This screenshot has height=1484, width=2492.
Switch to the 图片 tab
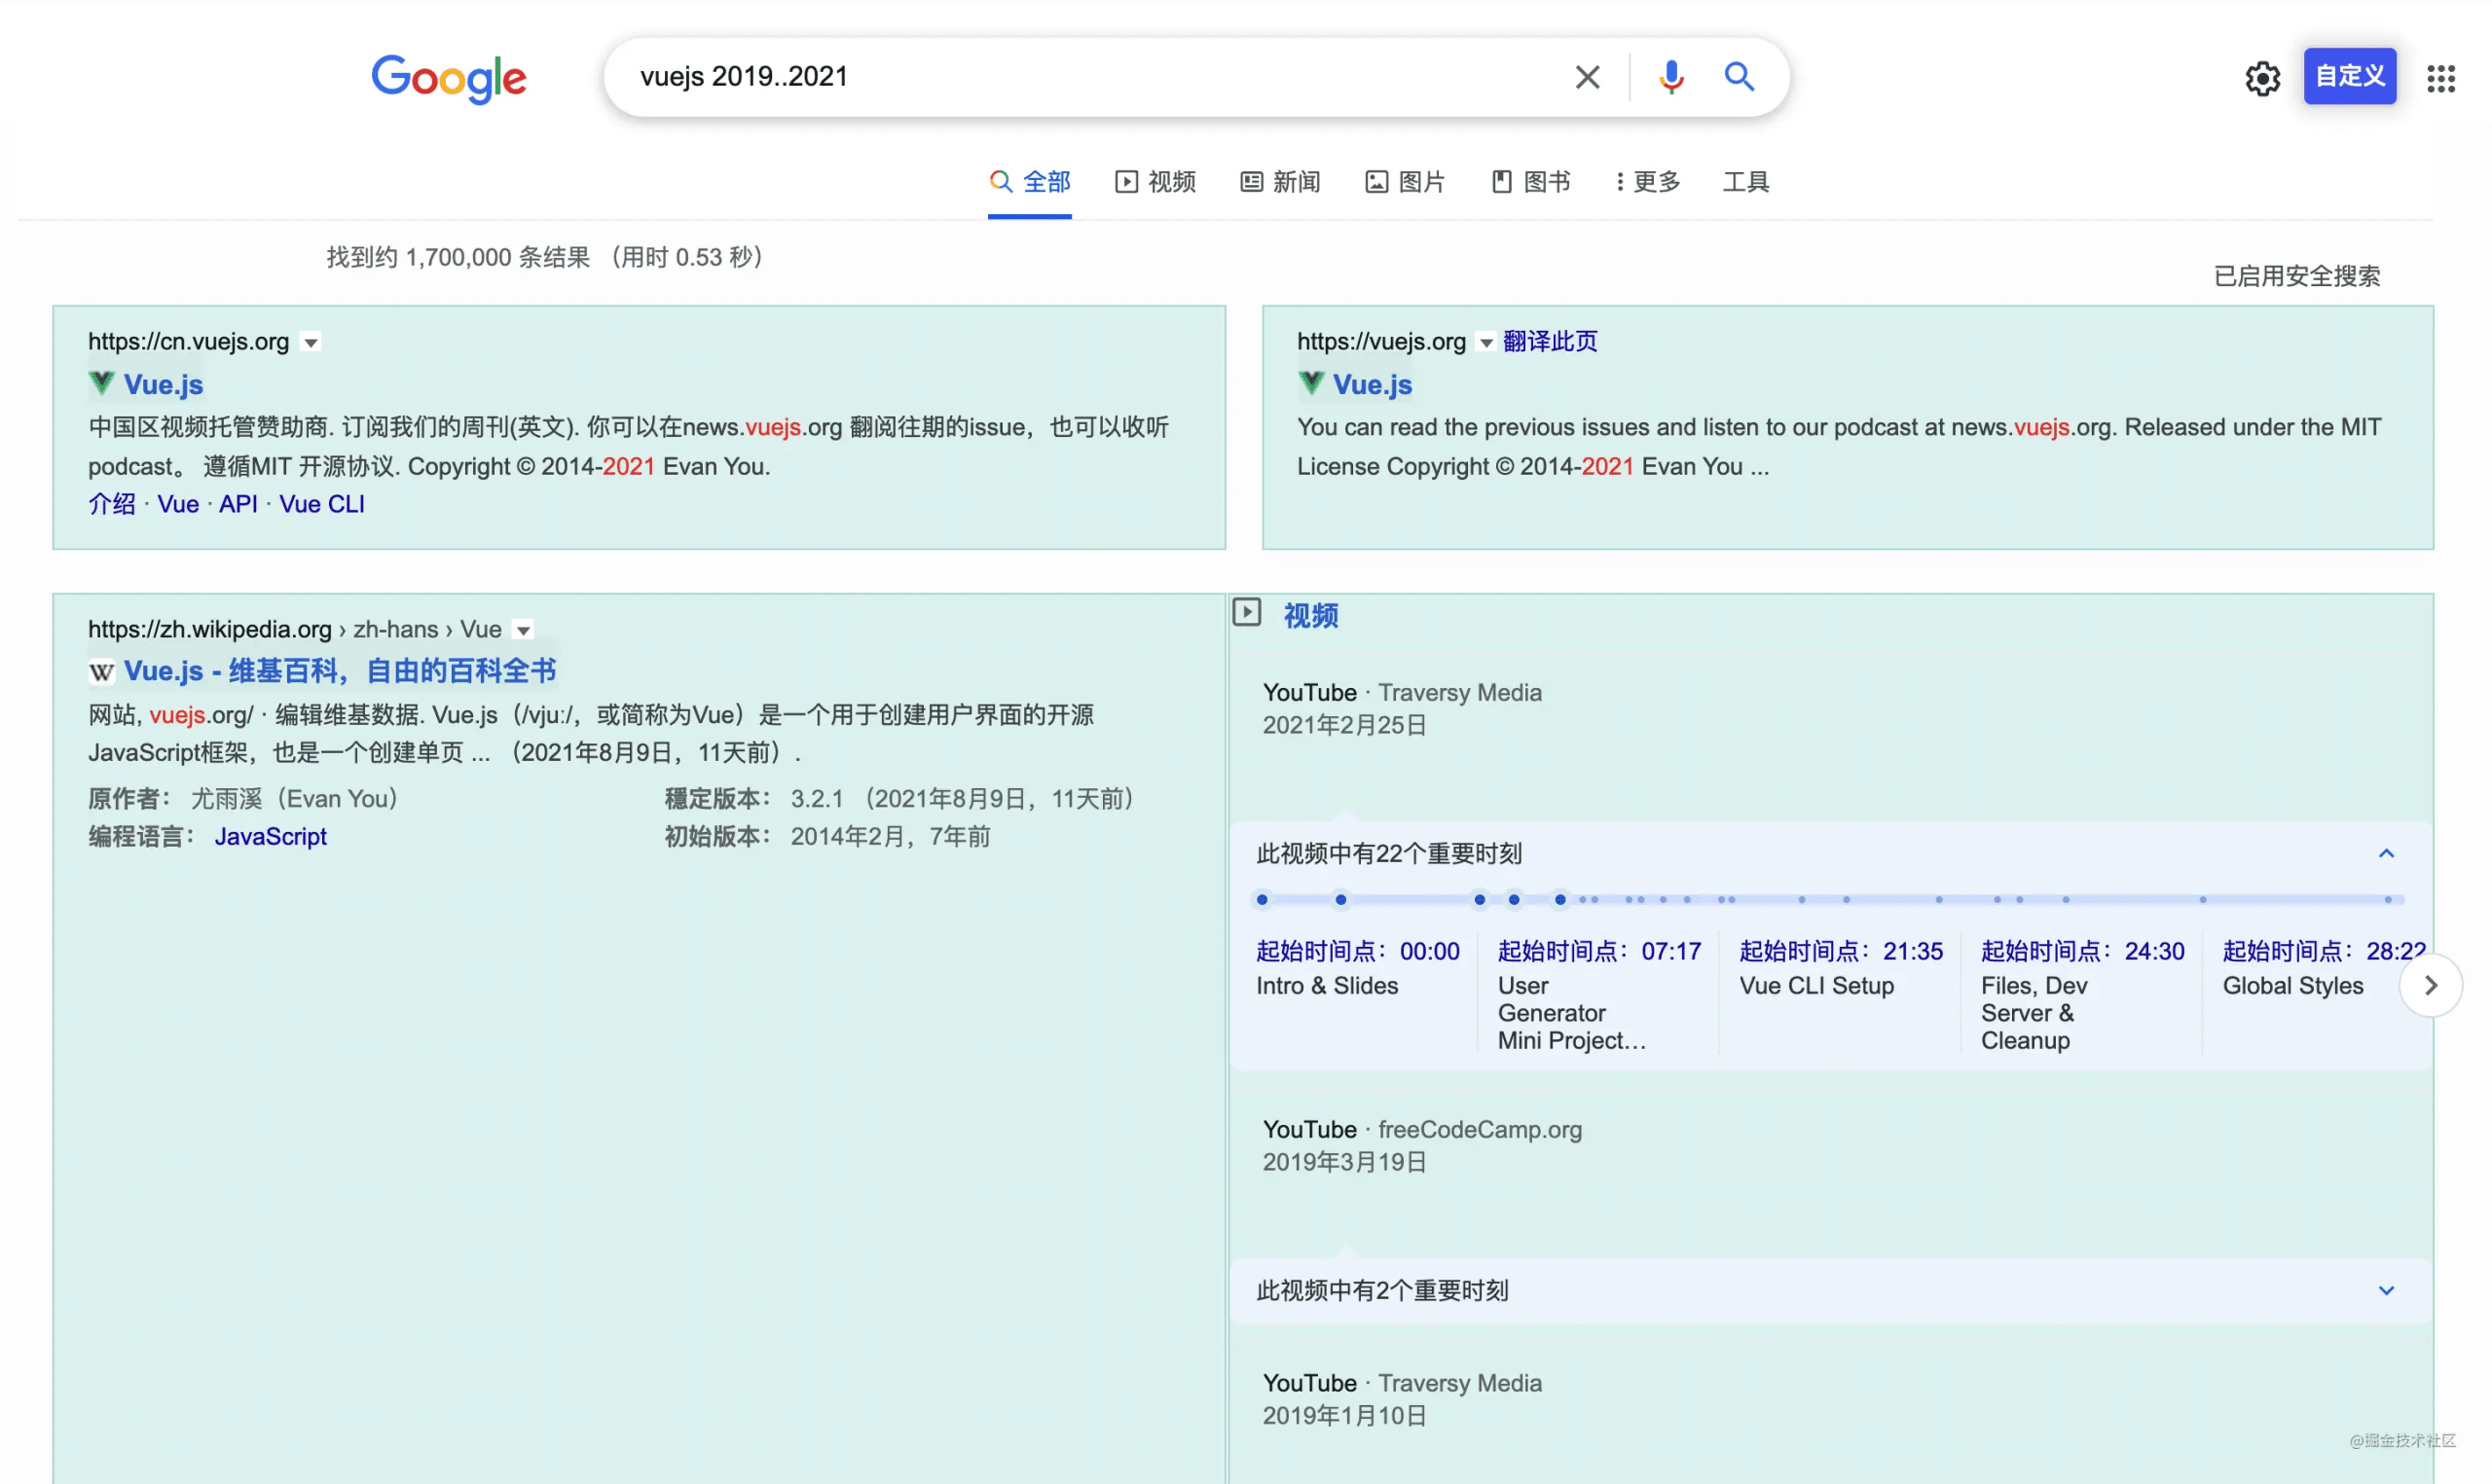[x=1405, y=182]
